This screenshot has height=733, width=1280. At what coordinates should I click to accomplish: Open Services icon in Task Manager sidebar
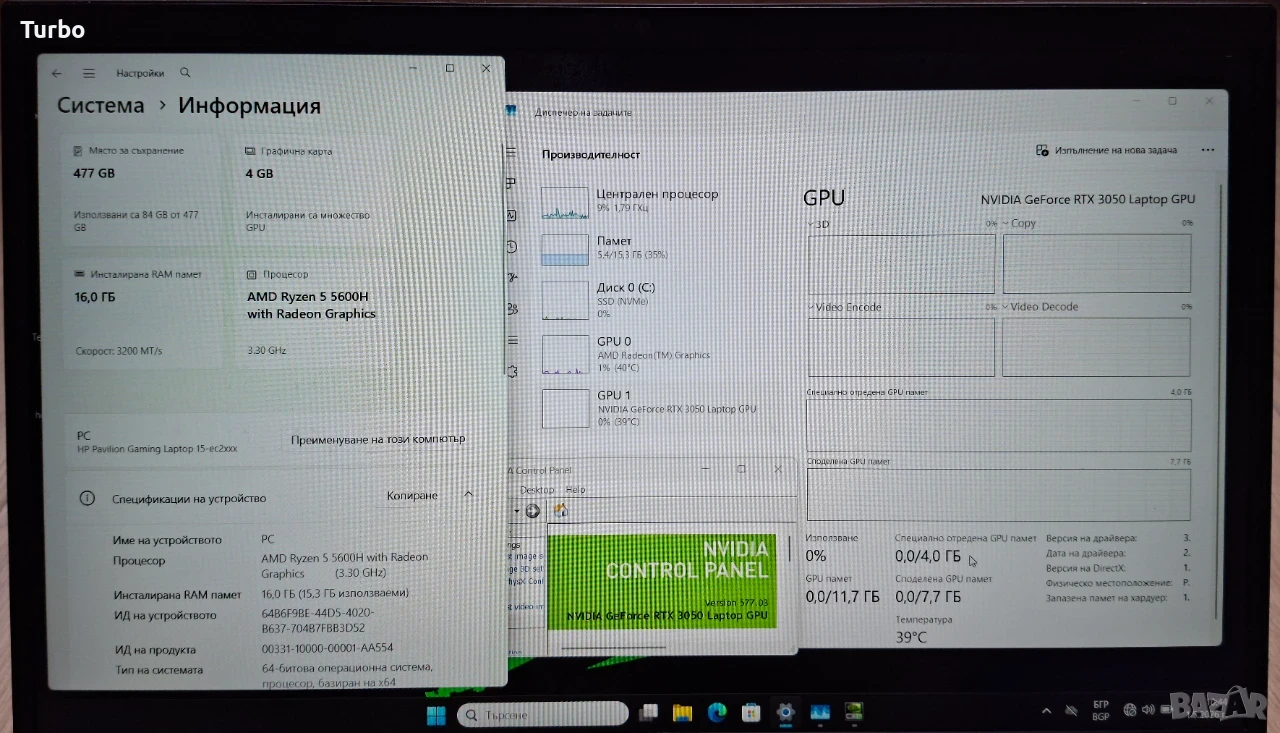(512, 371)
